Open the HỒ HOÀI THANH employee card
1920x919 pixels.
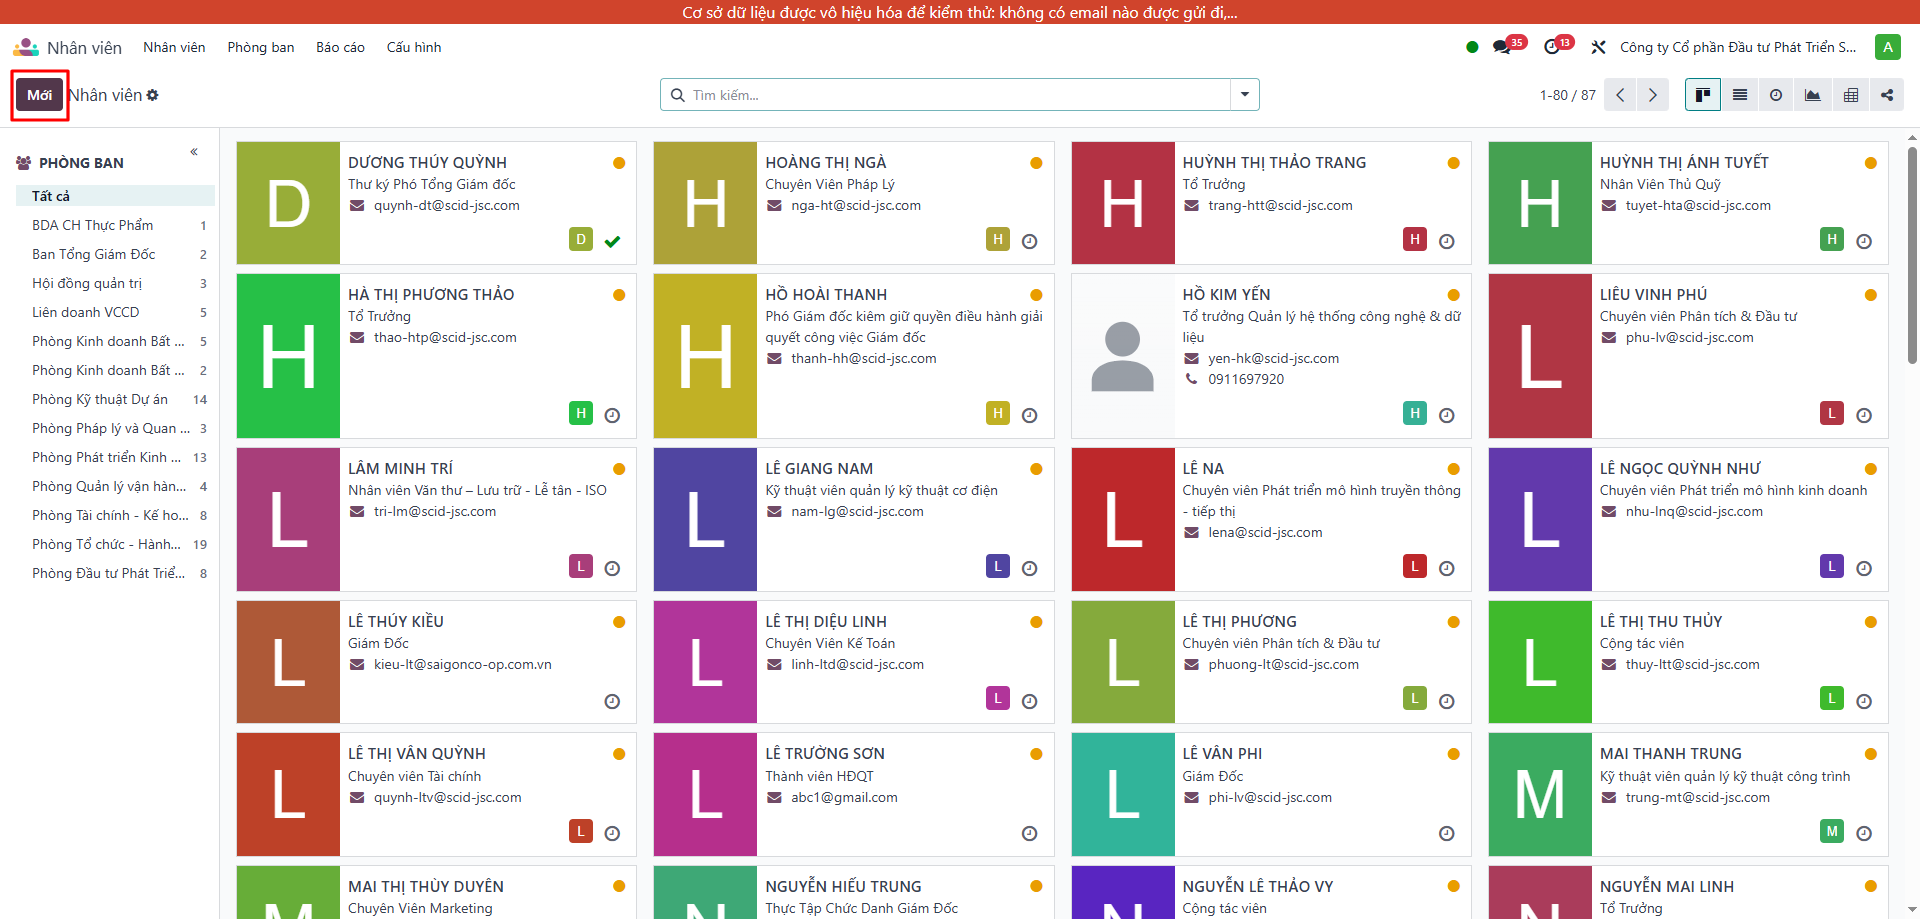[854, 356]
